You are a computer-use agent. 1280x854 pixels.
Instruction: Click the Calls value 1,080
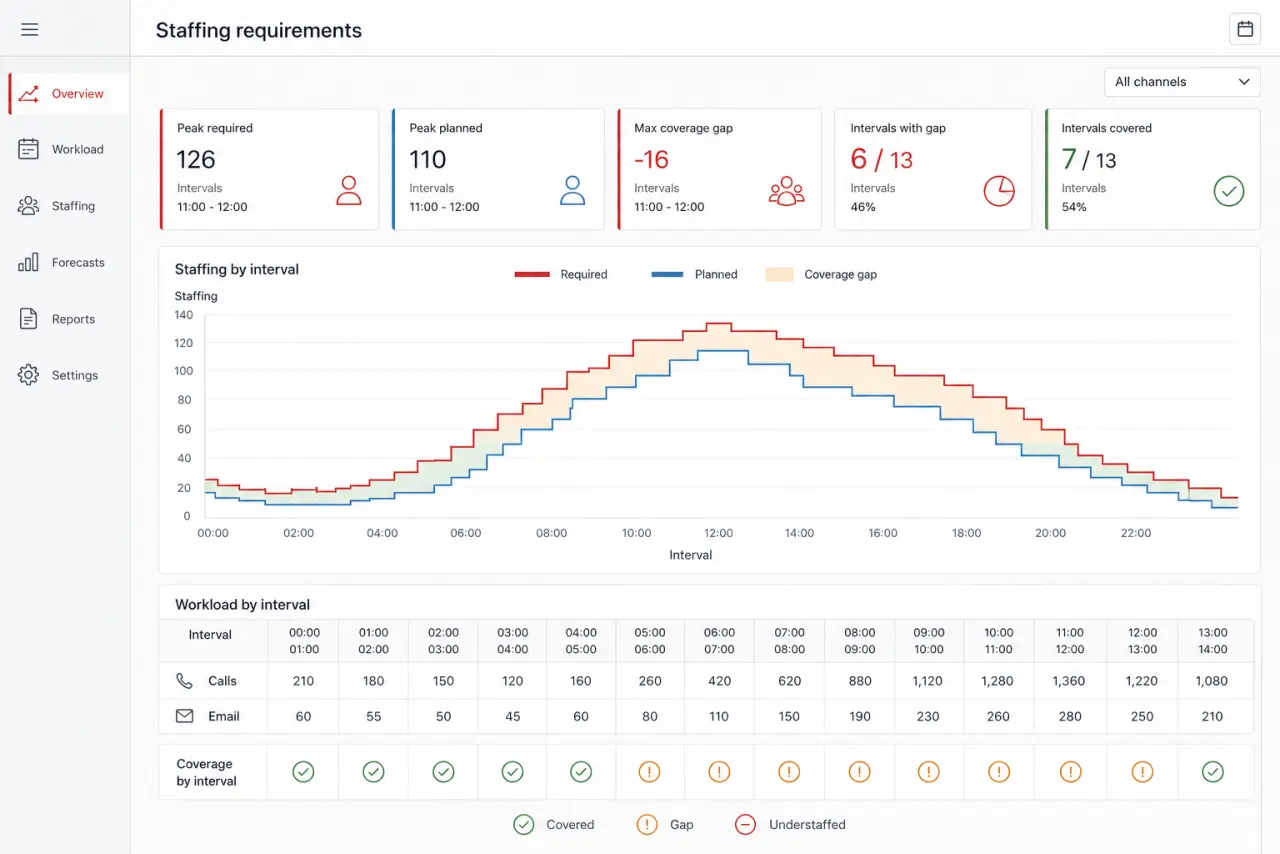pyautogui.click(x=1213, y=681)
